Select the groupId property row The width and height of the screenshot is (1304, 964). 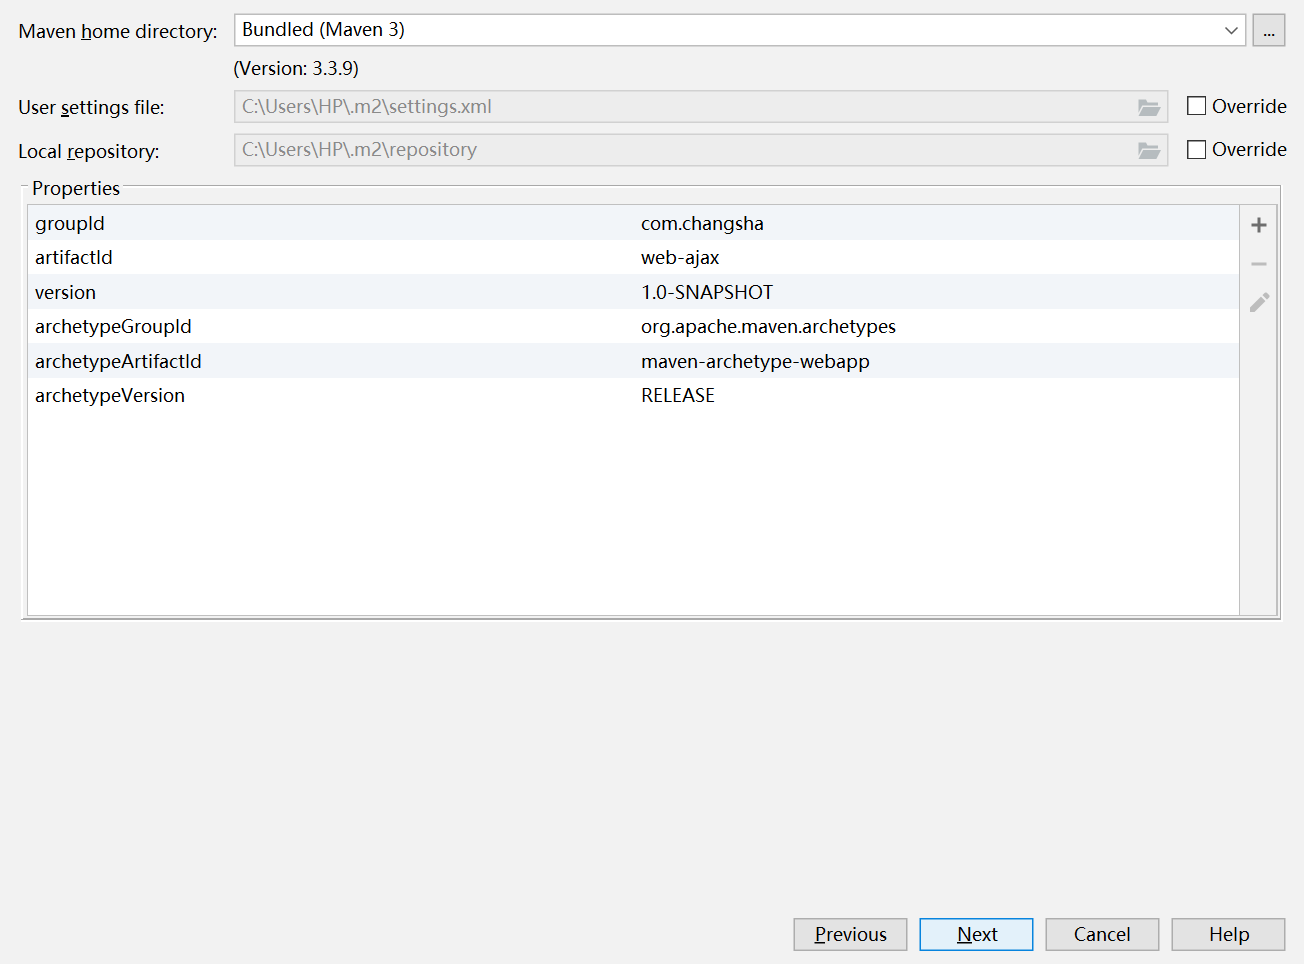tap(633, 223)
